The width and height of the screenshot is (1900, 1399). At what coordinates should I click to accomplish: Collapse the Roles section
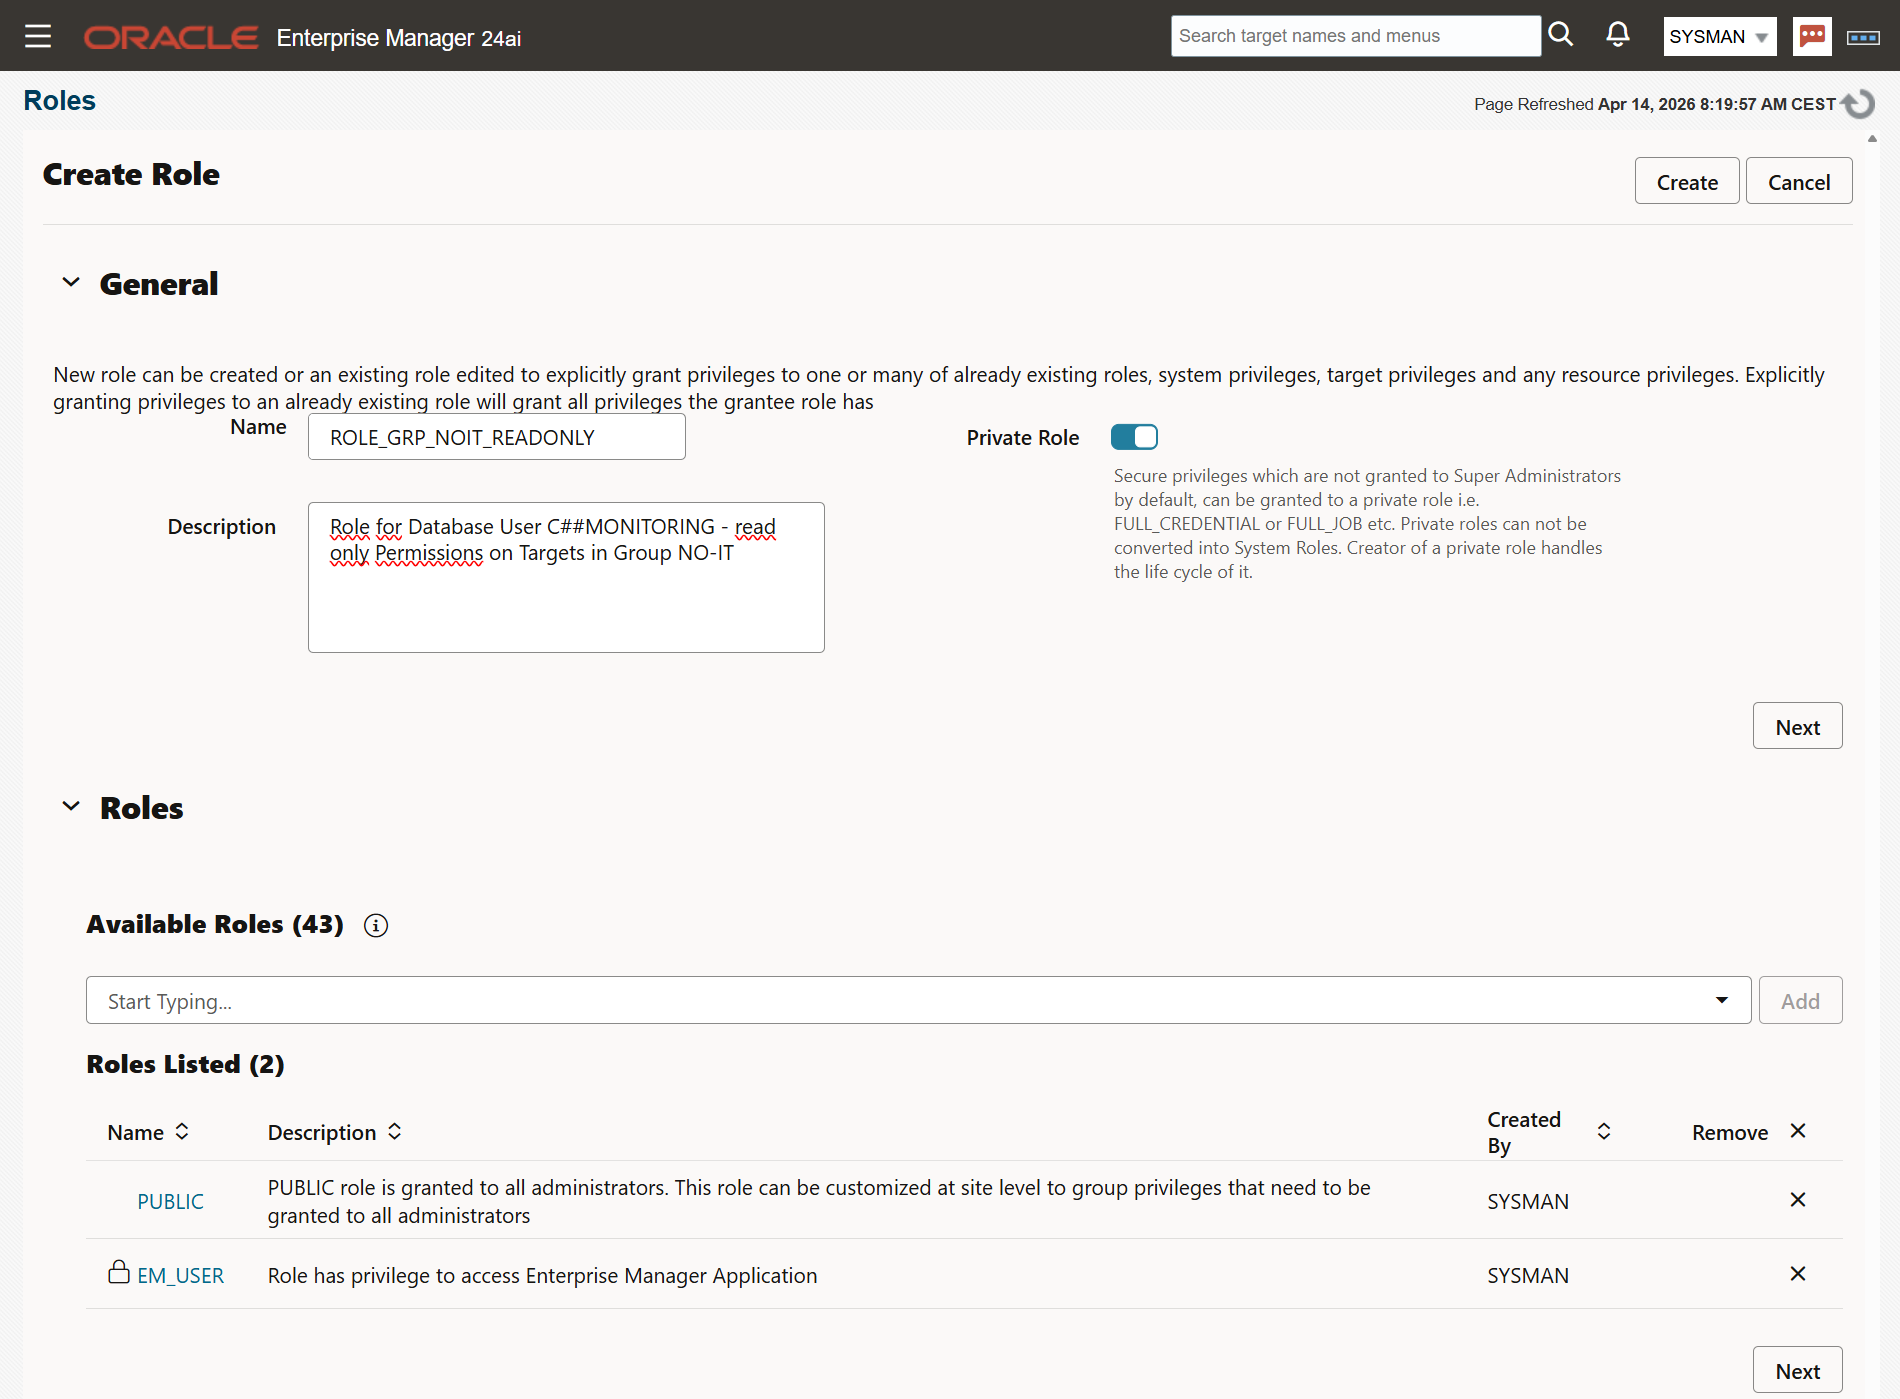[x=70, y=806]
